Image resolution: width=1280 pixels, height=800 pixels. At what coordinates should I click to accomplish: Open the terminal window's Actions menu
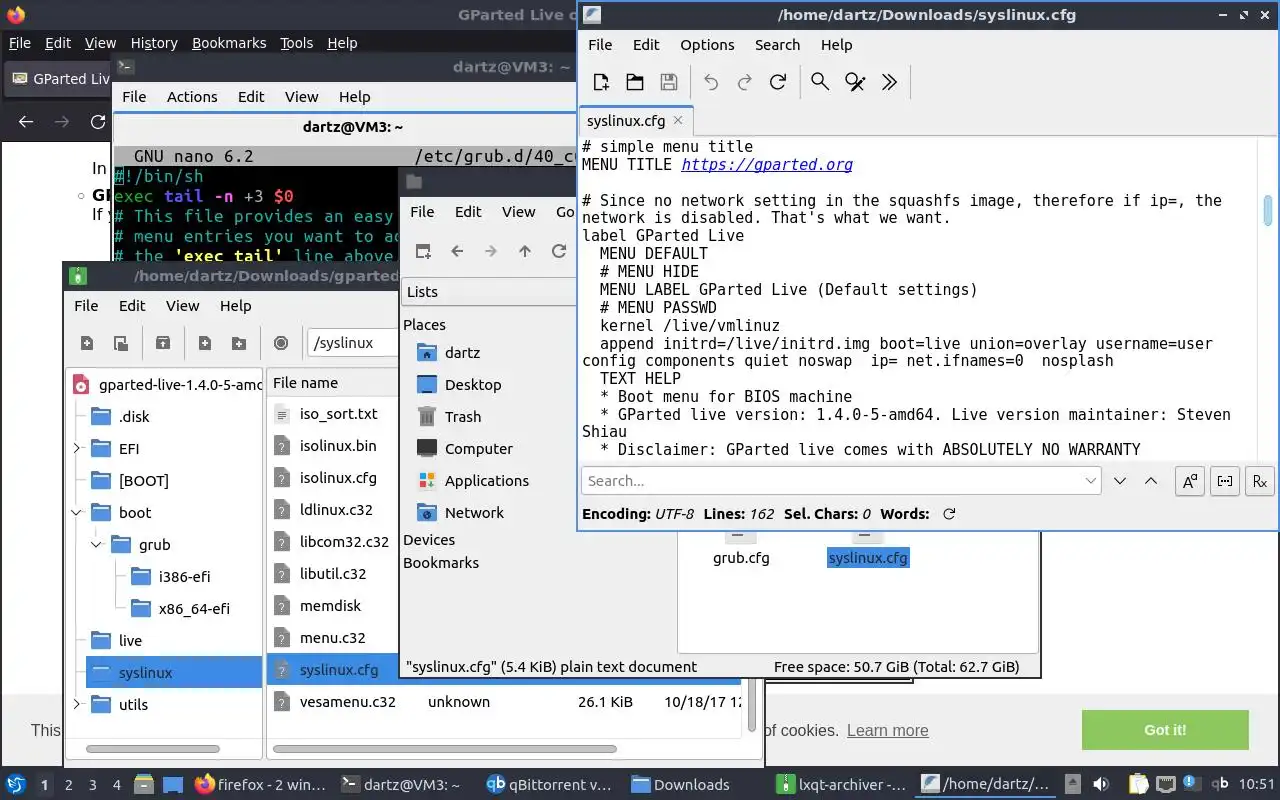tap(192, 97)
